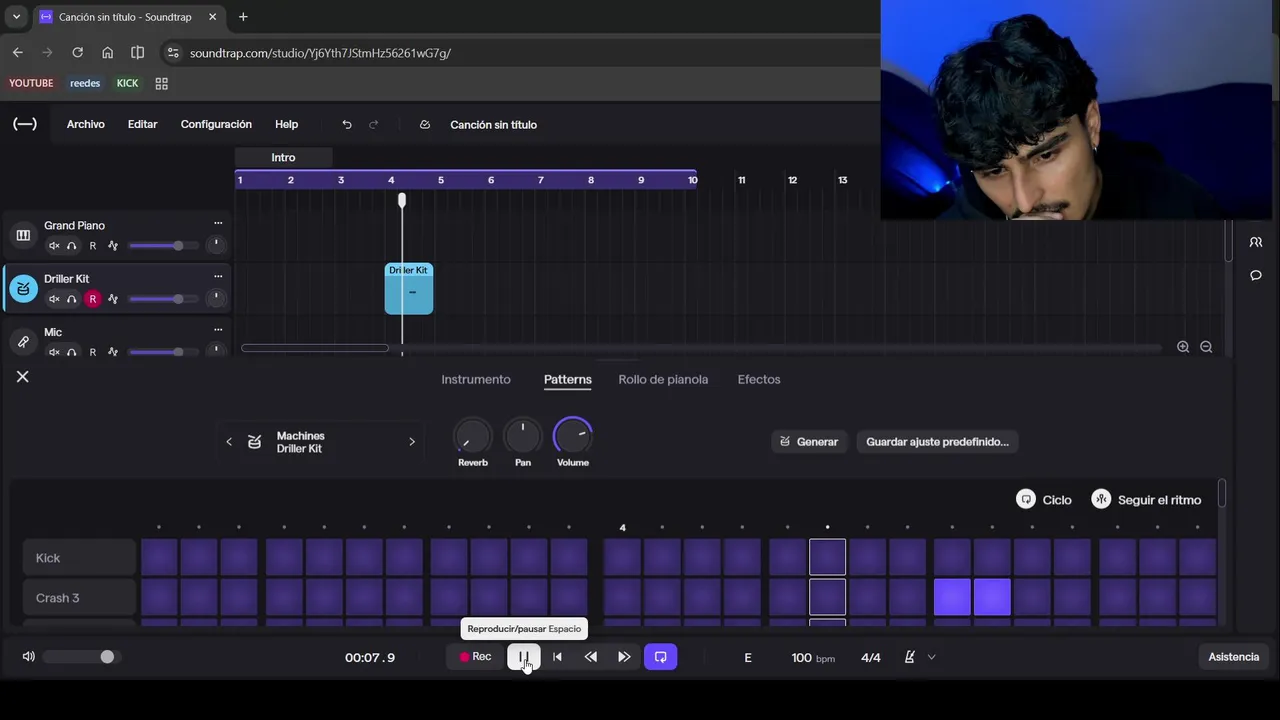
Task: Disarm recording on Driller Kit track
Action: coord(93,299)
